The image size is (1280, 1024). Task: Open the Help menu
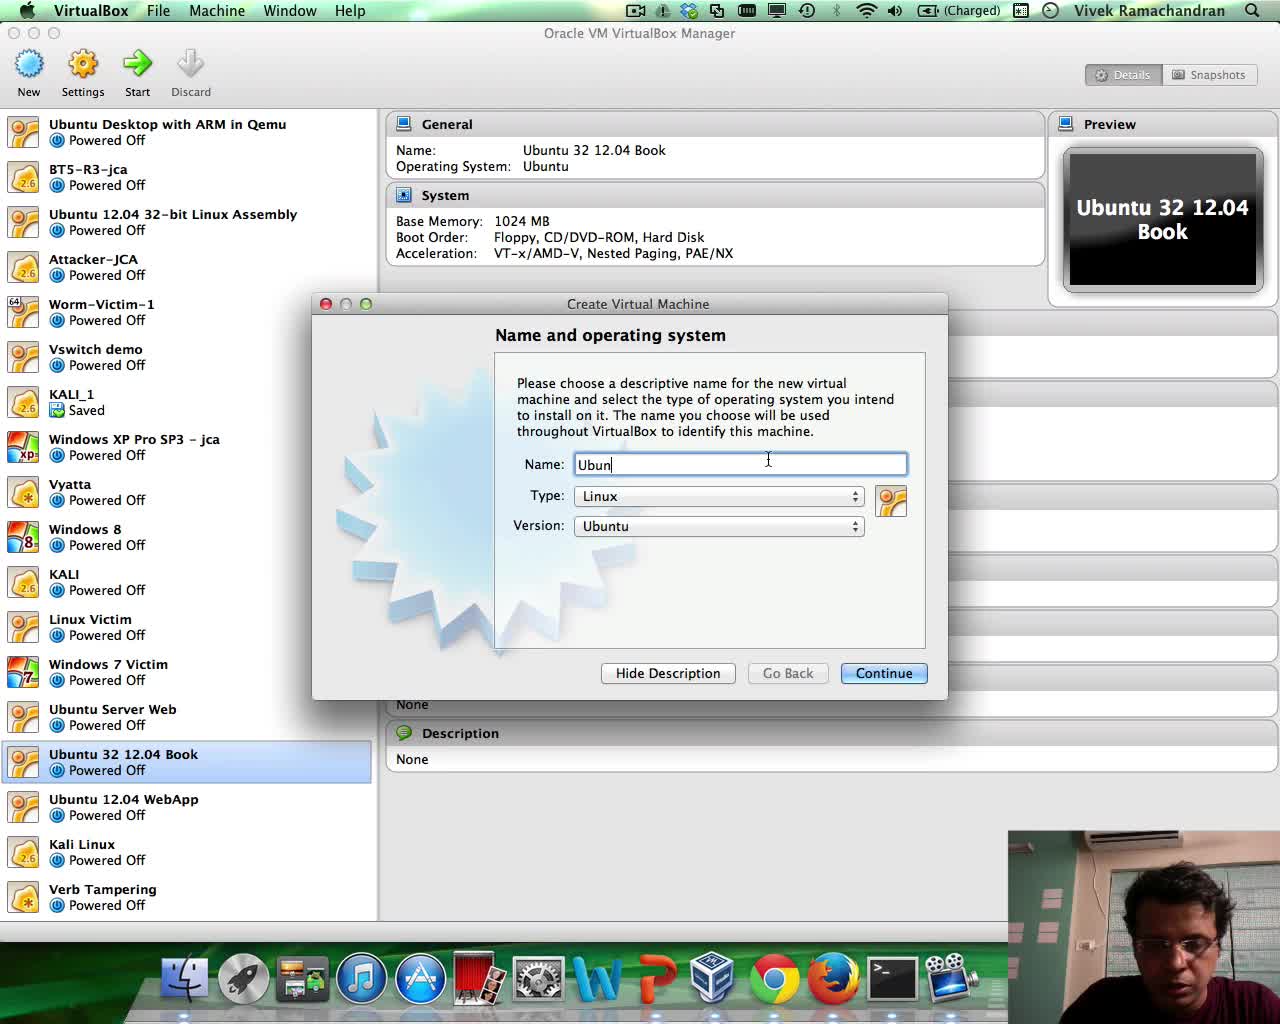click(350, 10)
